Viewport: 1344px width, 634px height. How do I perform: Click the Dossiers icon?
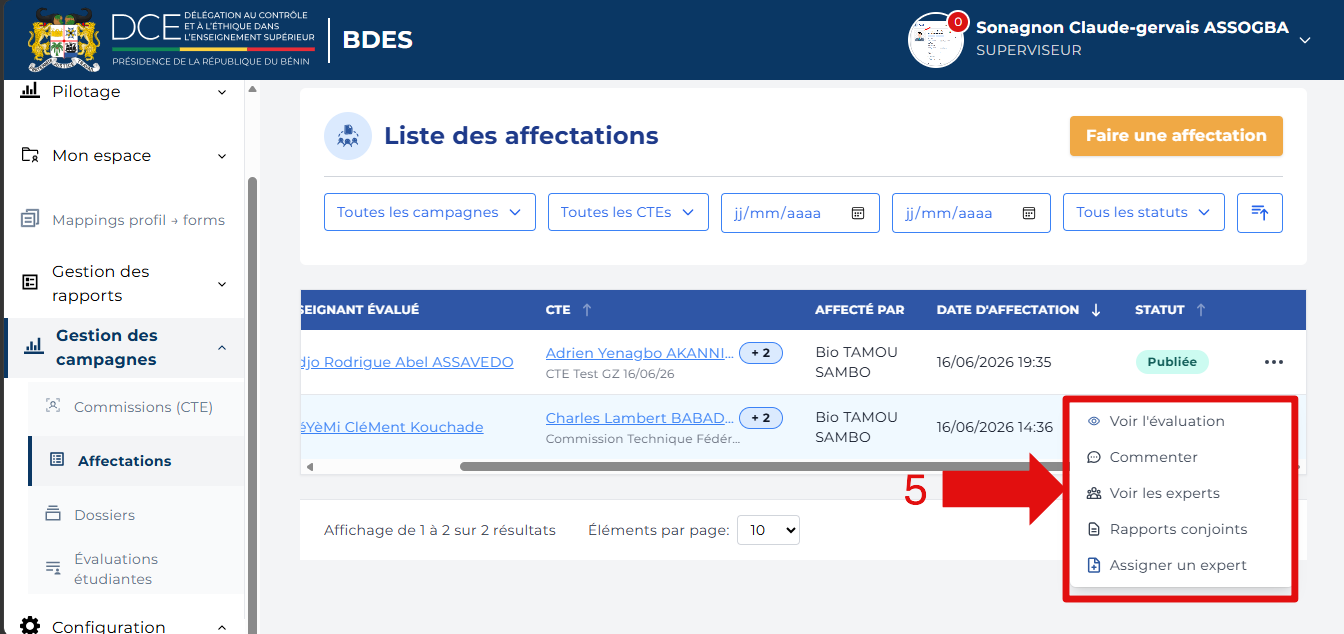53,514
